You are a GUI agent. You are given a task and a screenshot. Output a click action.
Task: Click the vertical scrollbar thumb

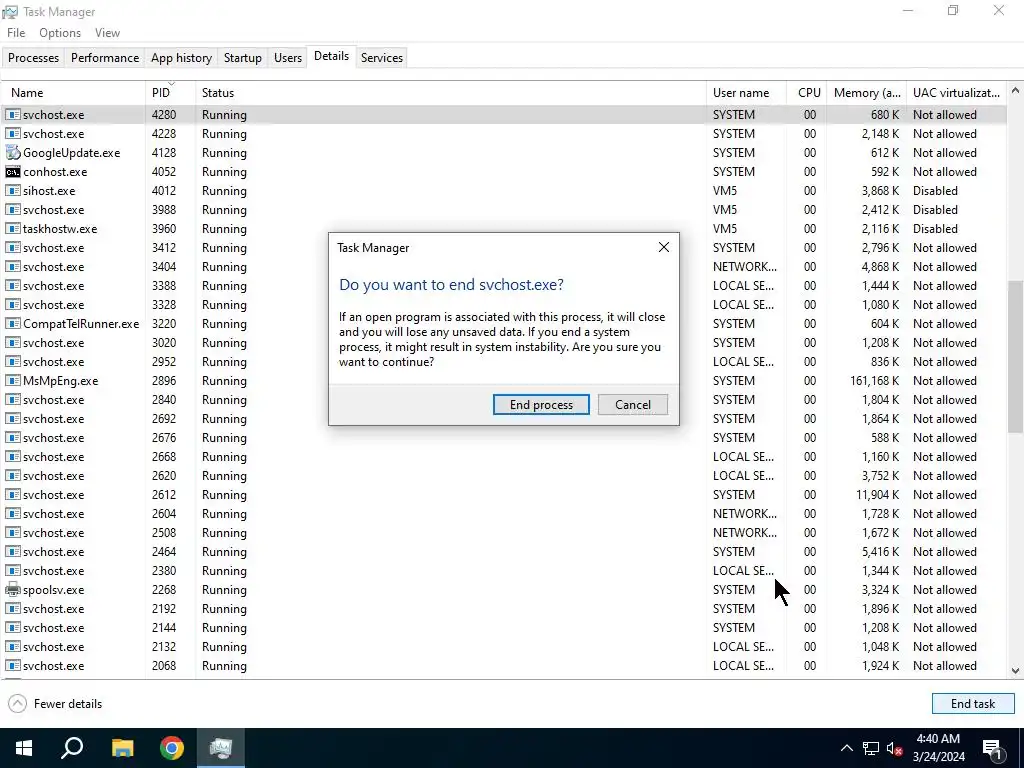point(1015,357)
